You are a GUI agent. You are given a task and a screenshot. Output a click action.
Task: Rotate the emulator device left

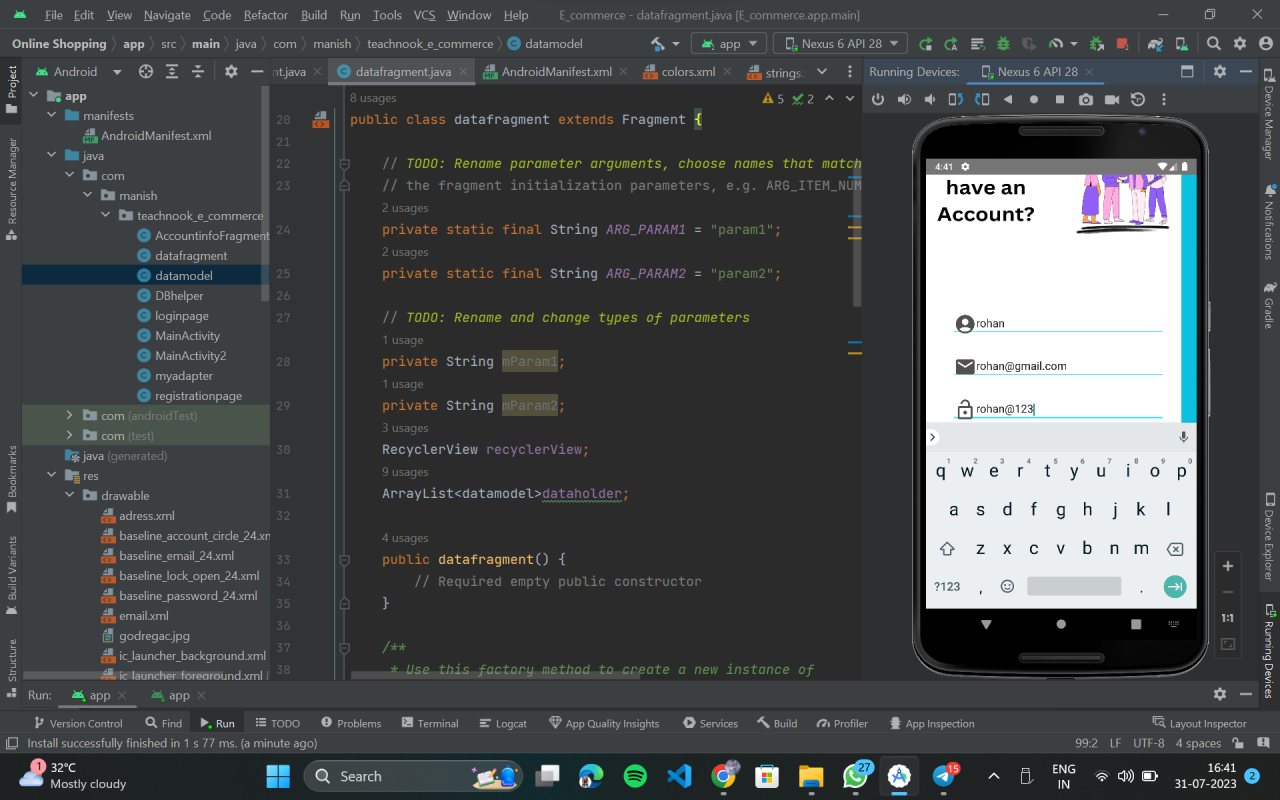click(x=956, y=99)
